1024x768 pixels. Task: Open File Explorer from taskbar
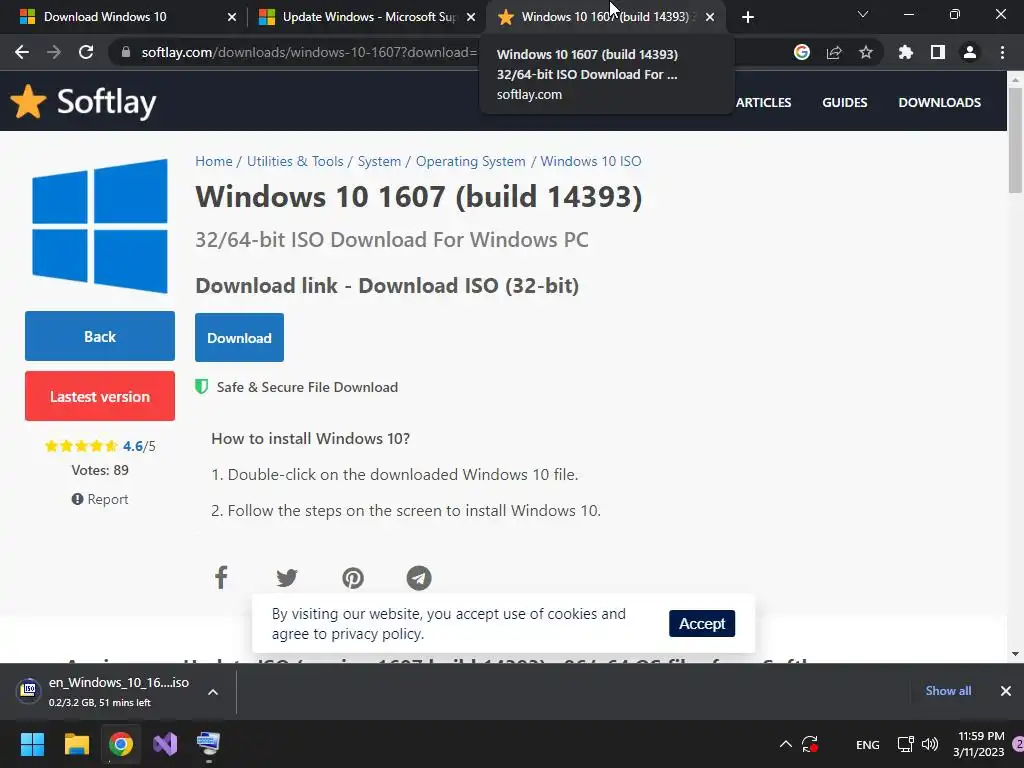pyautogui.click(x=76, y=744)
